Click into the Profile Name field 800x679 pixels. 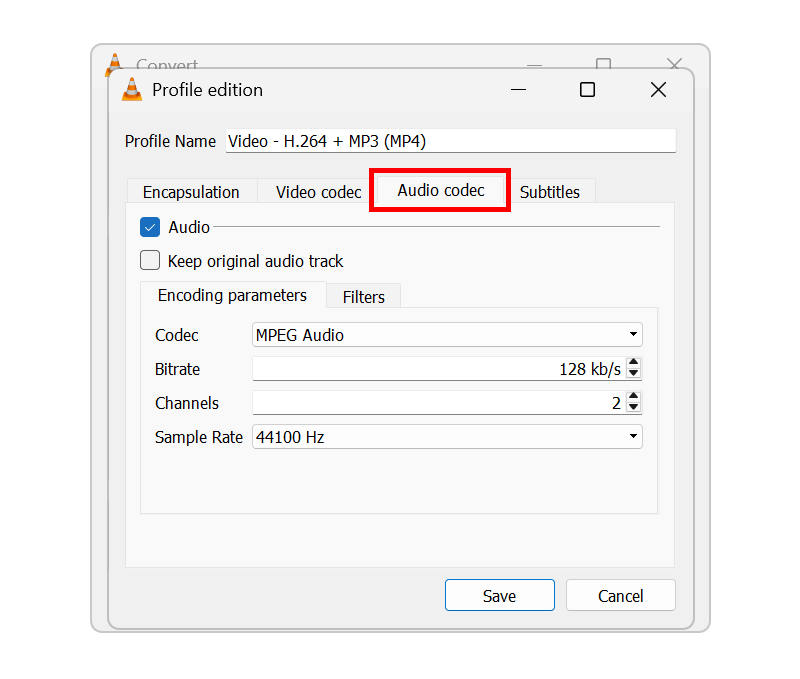(x=451, y=141)
